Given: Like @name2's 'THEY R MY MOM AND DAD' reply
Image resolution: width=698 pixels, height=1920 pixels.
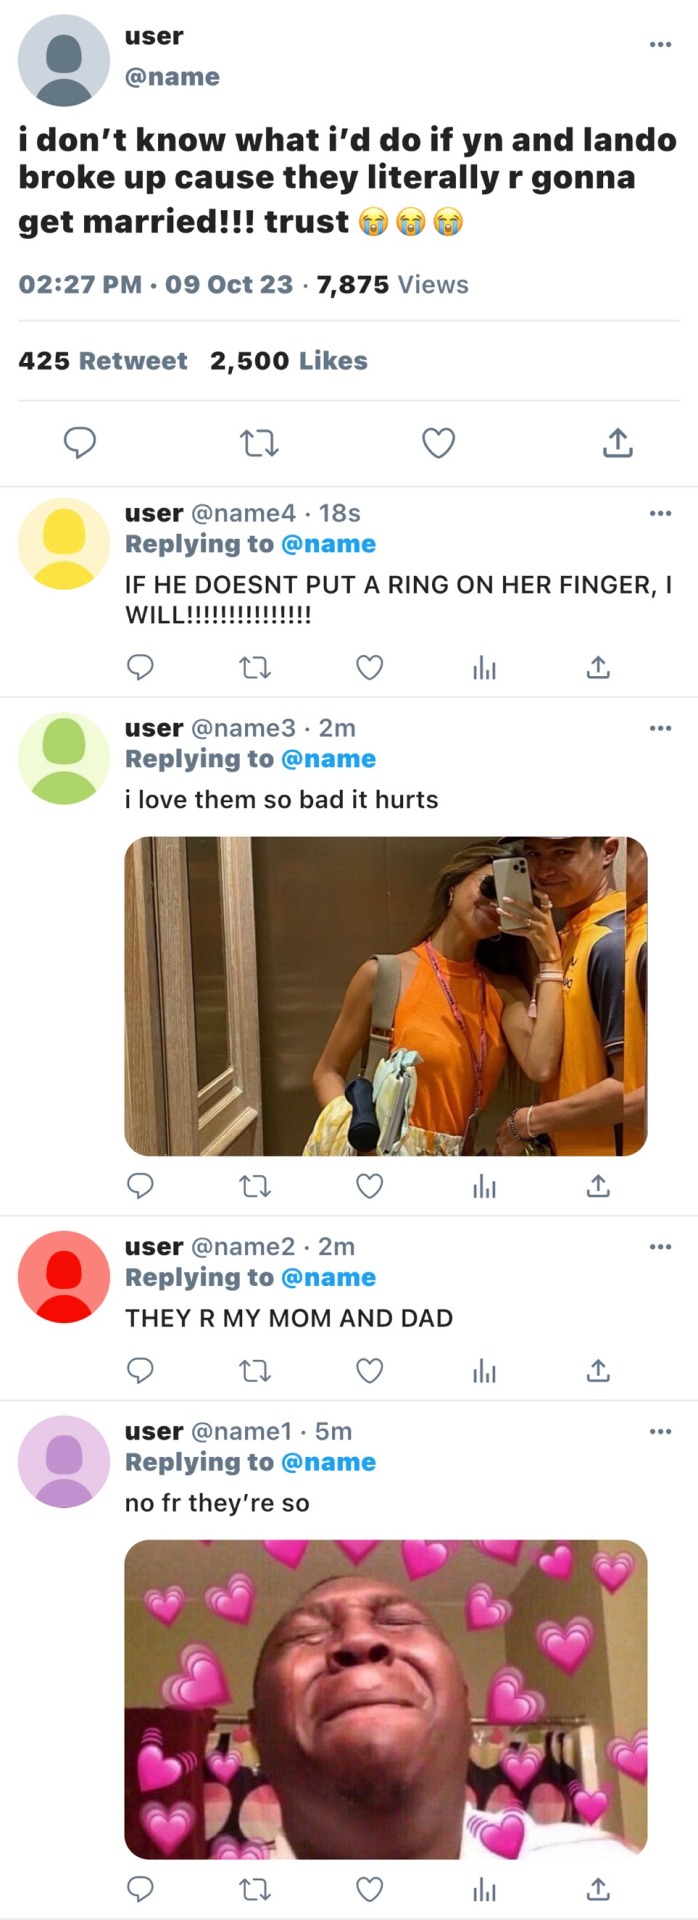Looking at the screenshot, I should coord(370,1370).
